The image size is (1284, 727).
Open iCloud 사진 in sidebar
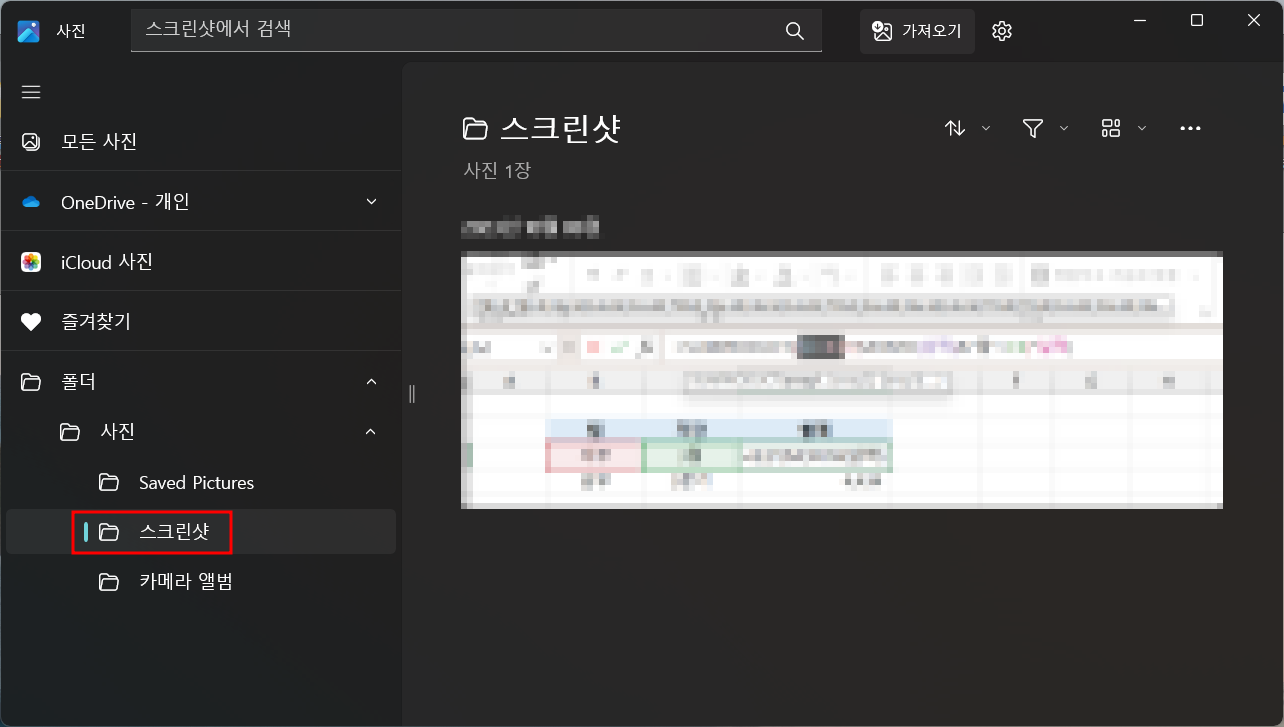[200, 262]
